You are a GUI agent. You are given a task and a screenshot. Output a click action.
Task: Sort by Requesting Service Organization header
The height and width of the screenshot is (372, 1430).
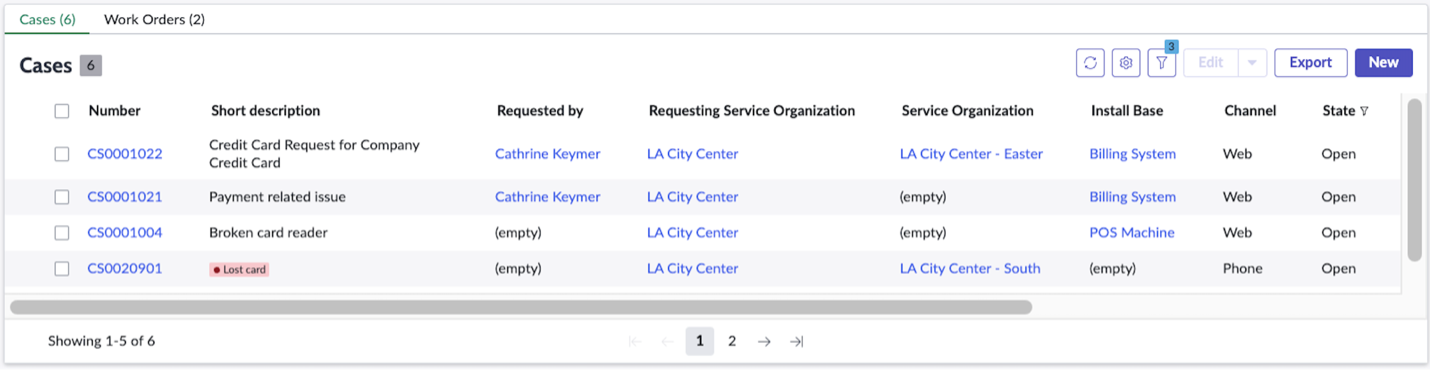tap(752, 111)
